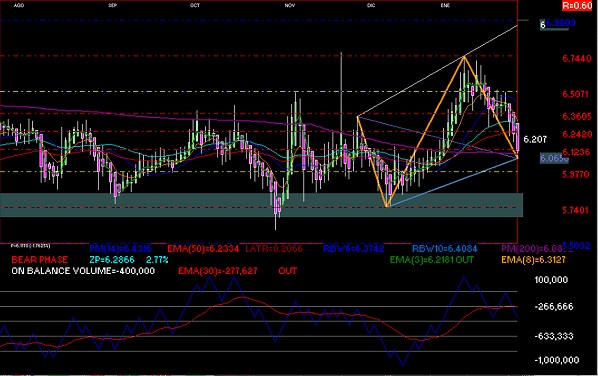The height and width of the screenshot is (376, 598).
Task: Click the 5.7401 price level label
Action: (575, 210)
